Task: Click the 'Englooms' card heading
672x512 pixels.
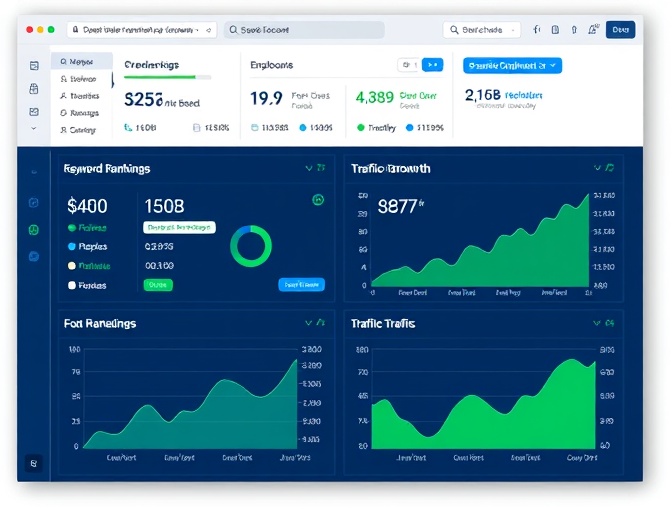Action: click(x=271, y=65)
